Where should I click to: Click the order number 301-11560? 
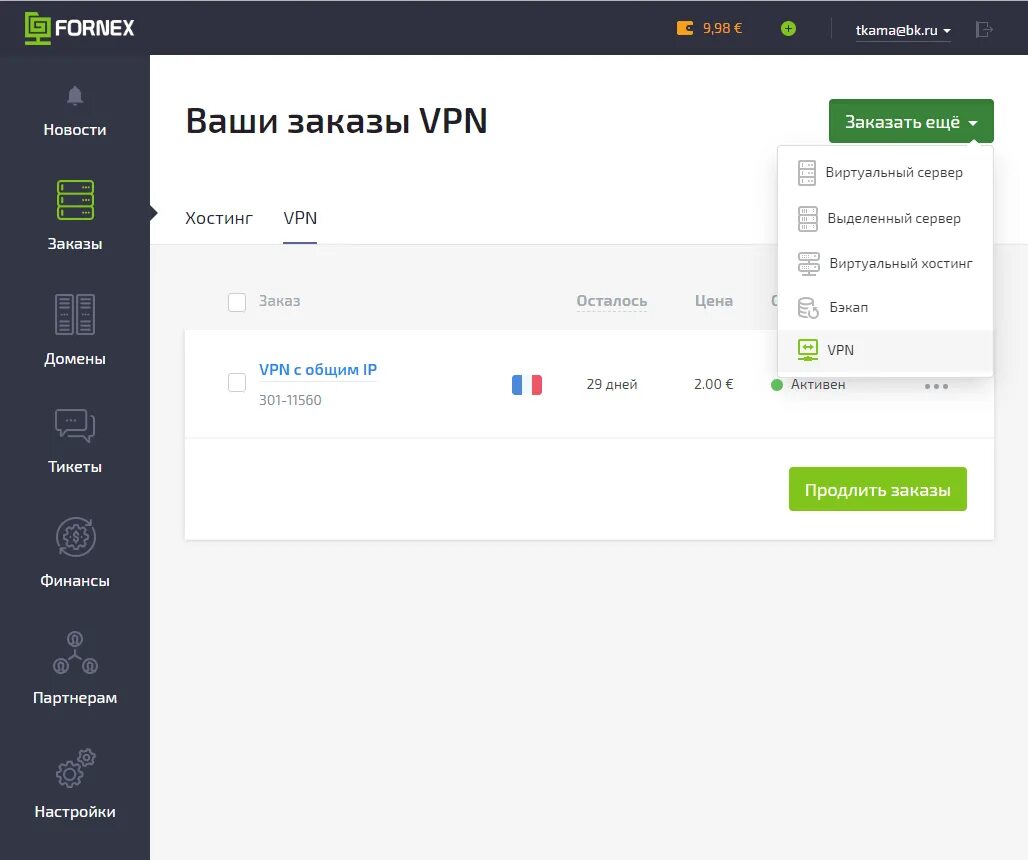[x=290, y=400]
